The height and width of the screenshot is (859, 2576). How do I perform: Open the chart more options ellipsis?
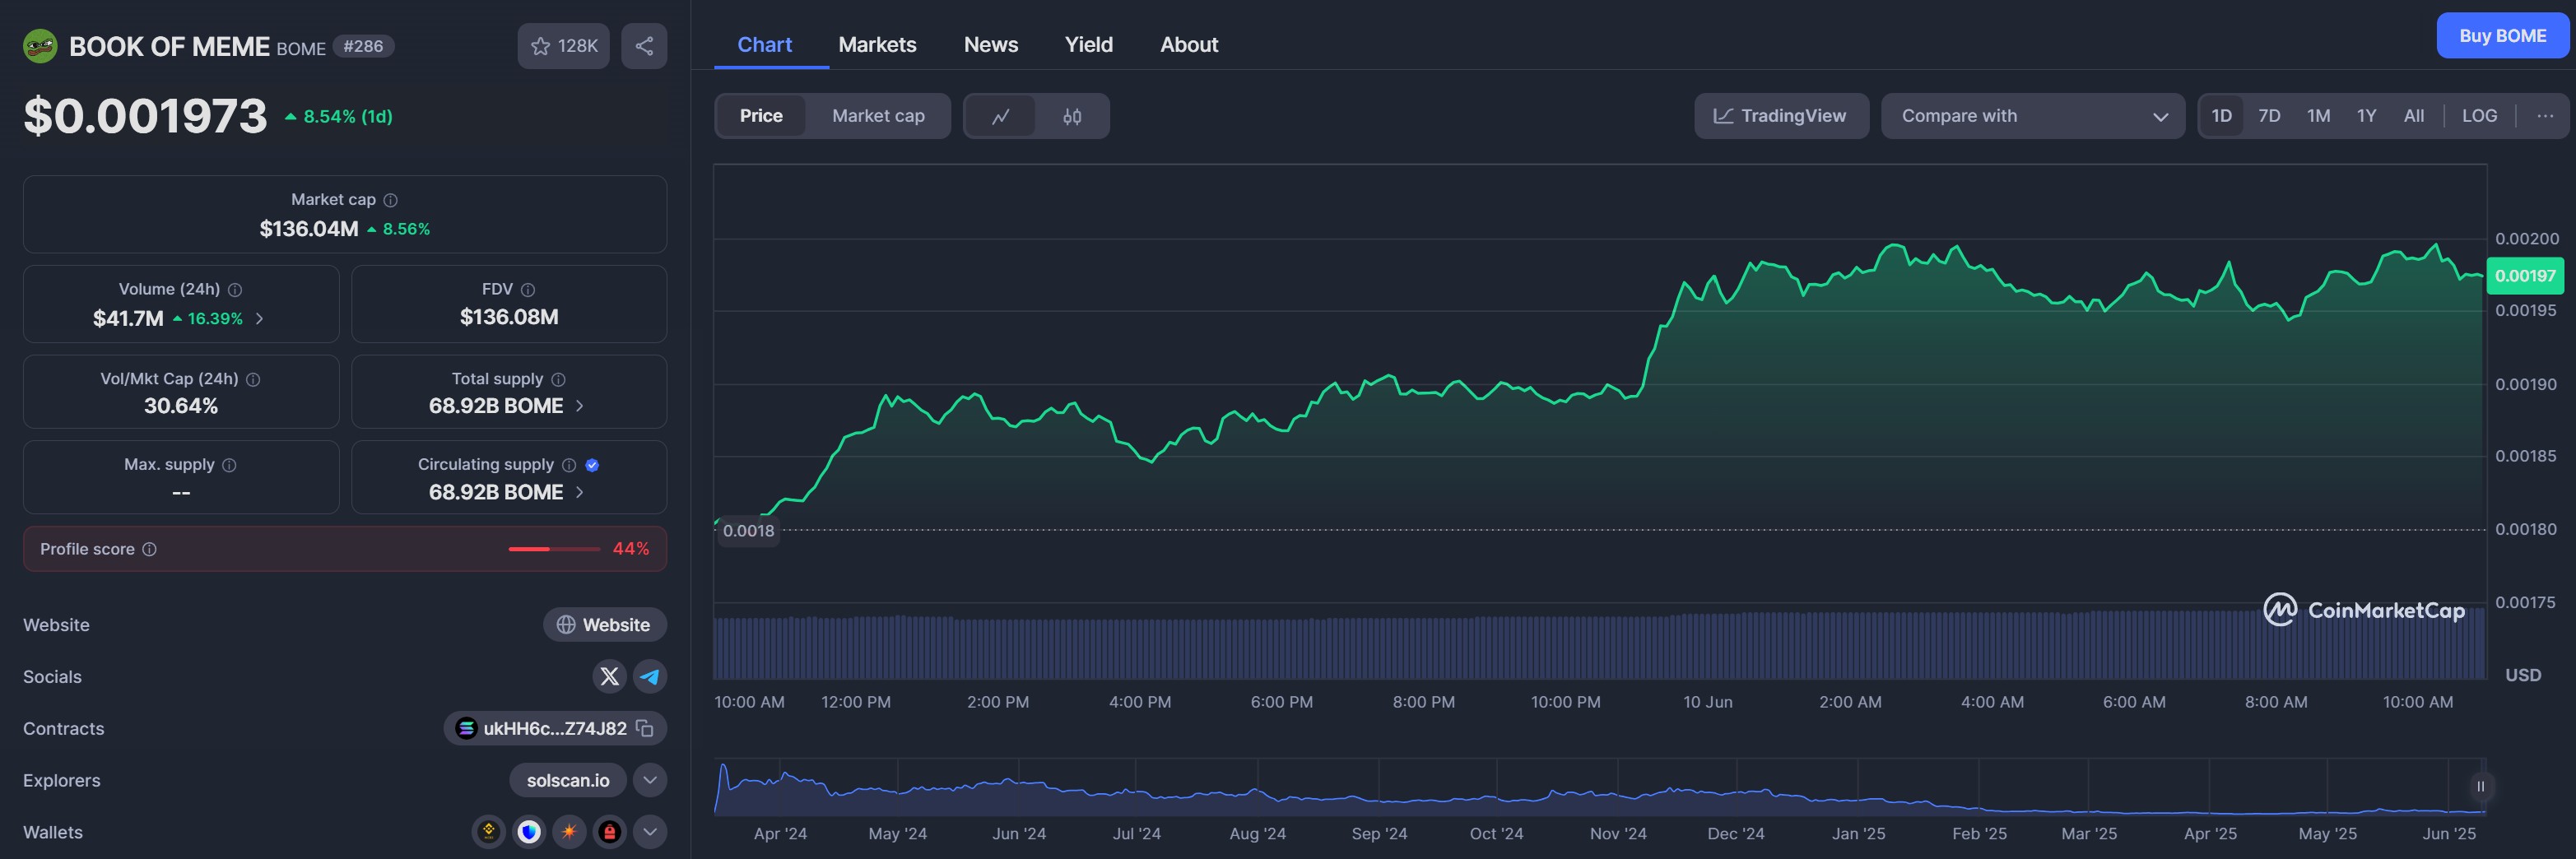tap(2545, 116)
